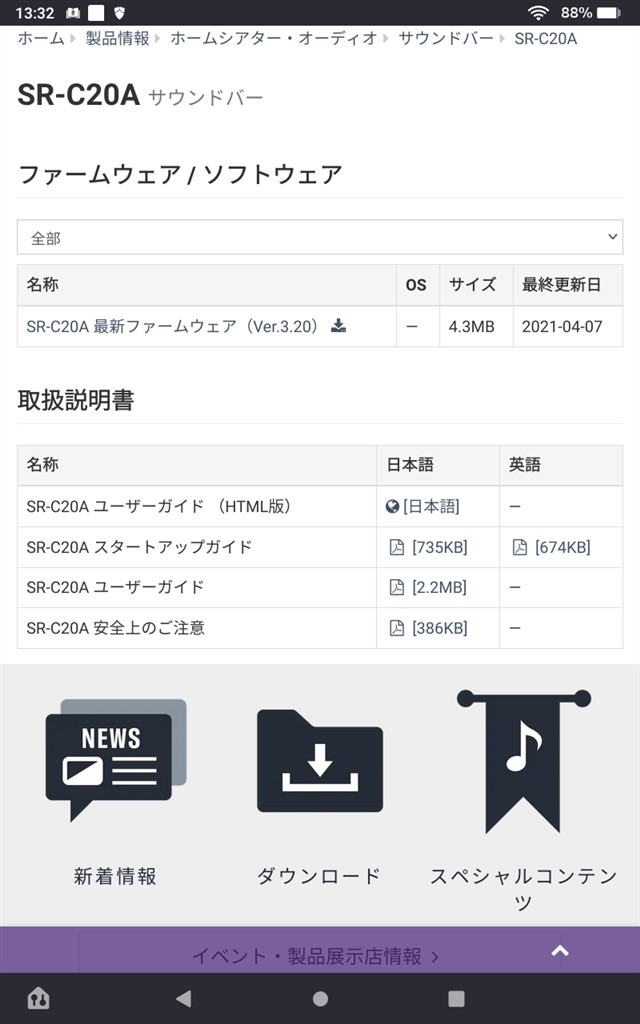Tap the 新着情報 label

point(115,876)
